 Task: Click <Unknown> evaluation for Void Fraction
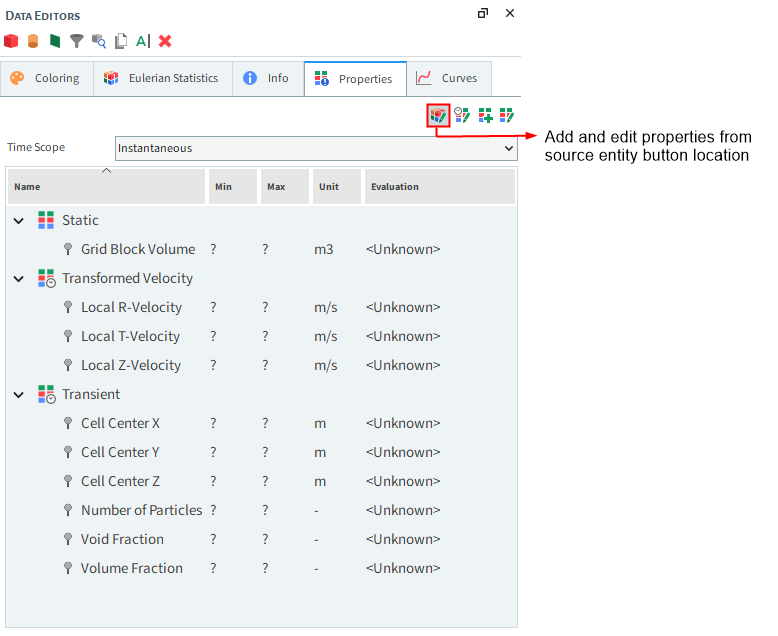point(403,539)
